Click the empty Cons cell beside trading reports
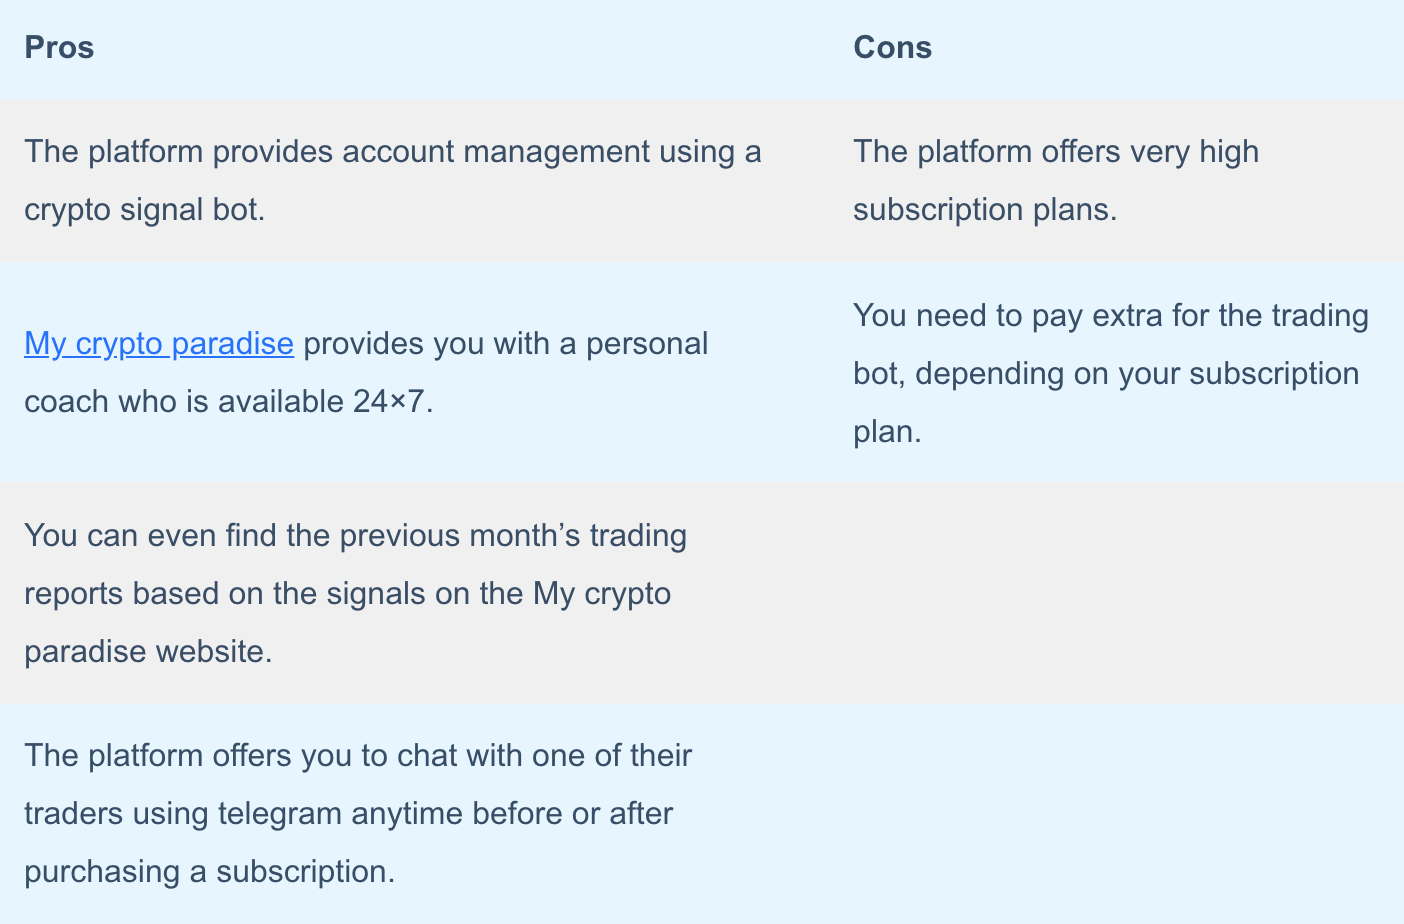 click(x=1116, y=593)
